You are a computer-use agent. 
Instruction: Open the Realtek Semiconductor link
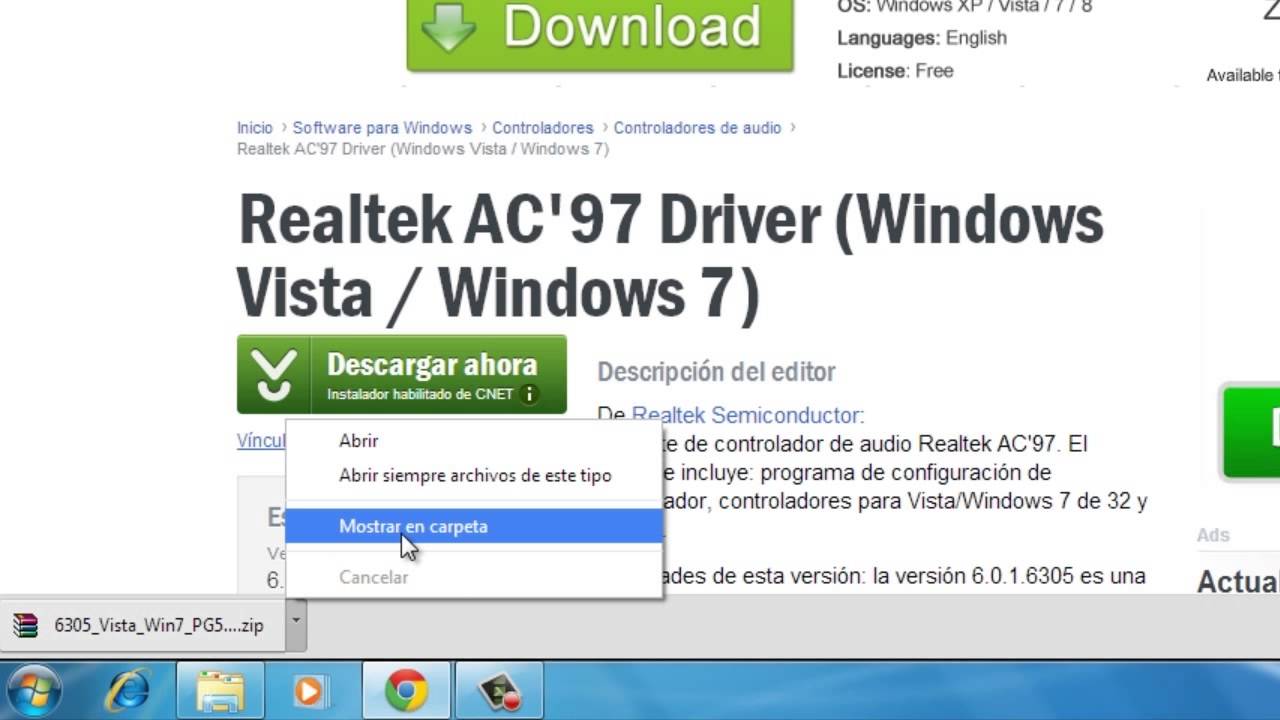[747, 415]
